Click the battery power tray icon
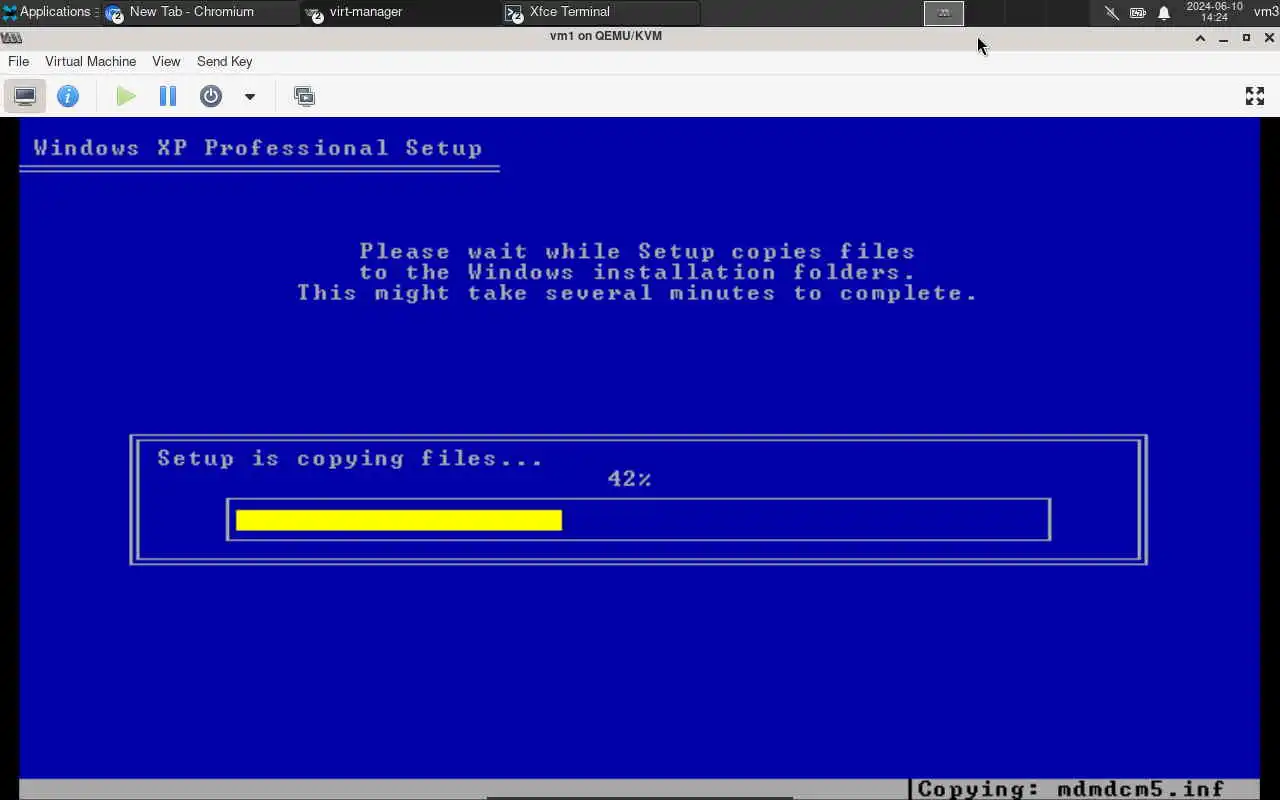The height and width of the screenshot is (800, 1280). (1138, 13)
